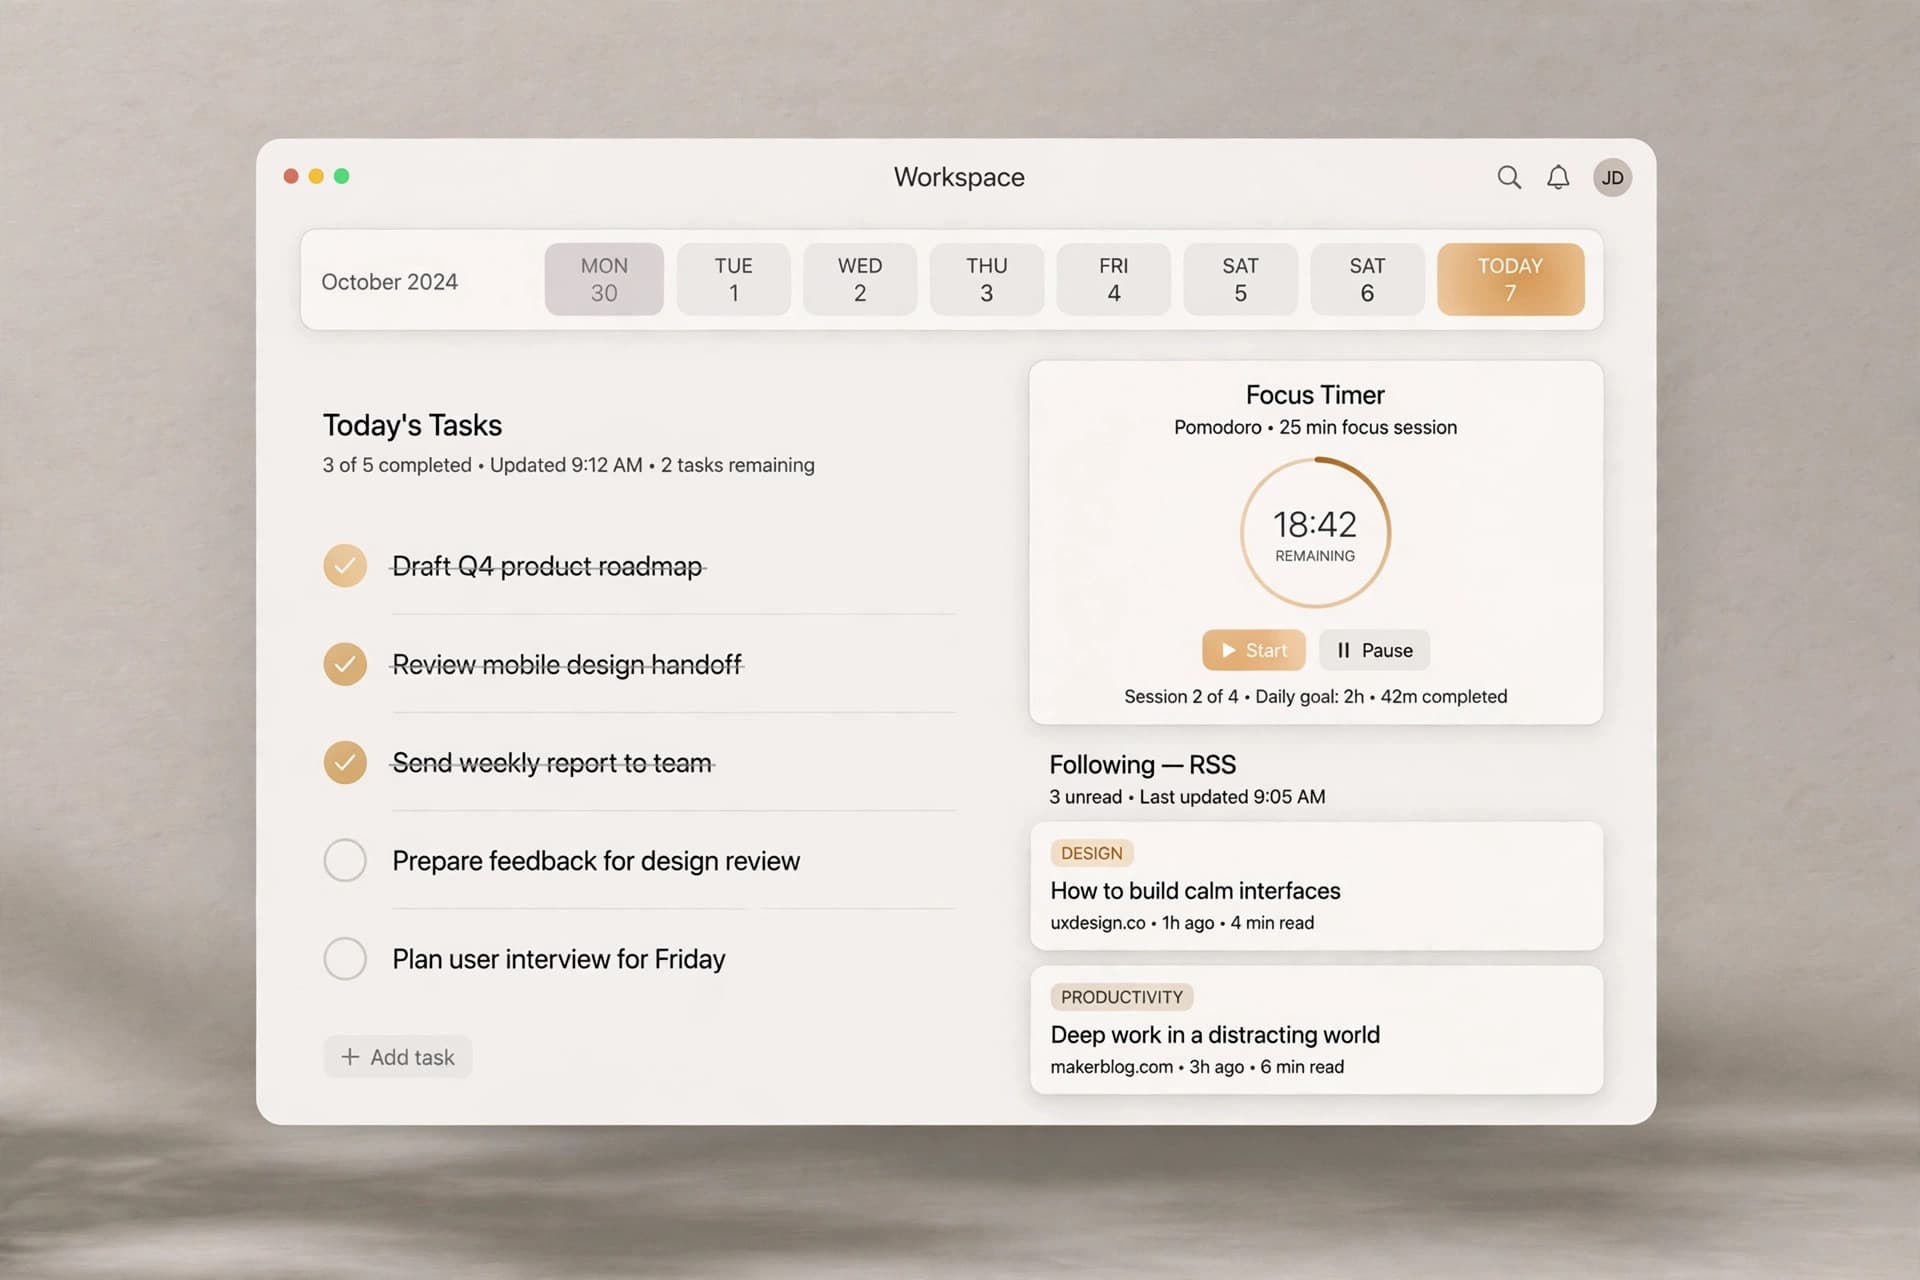The image size is (1920, 1280).
Task: Click makerblog.com source line
Action: click(1197, 1067)
